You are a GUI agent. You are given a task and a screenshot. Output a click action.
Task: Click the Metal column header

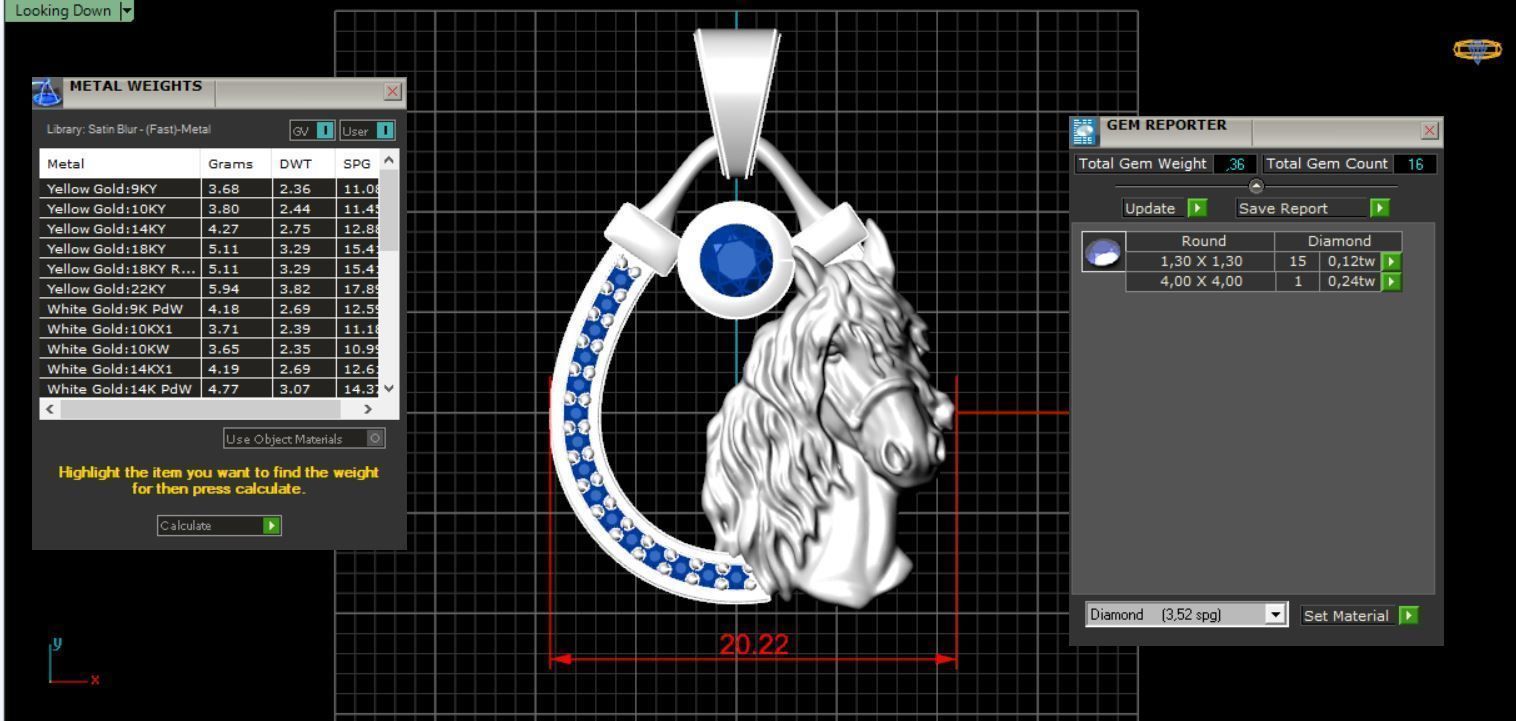click(120, 163)
